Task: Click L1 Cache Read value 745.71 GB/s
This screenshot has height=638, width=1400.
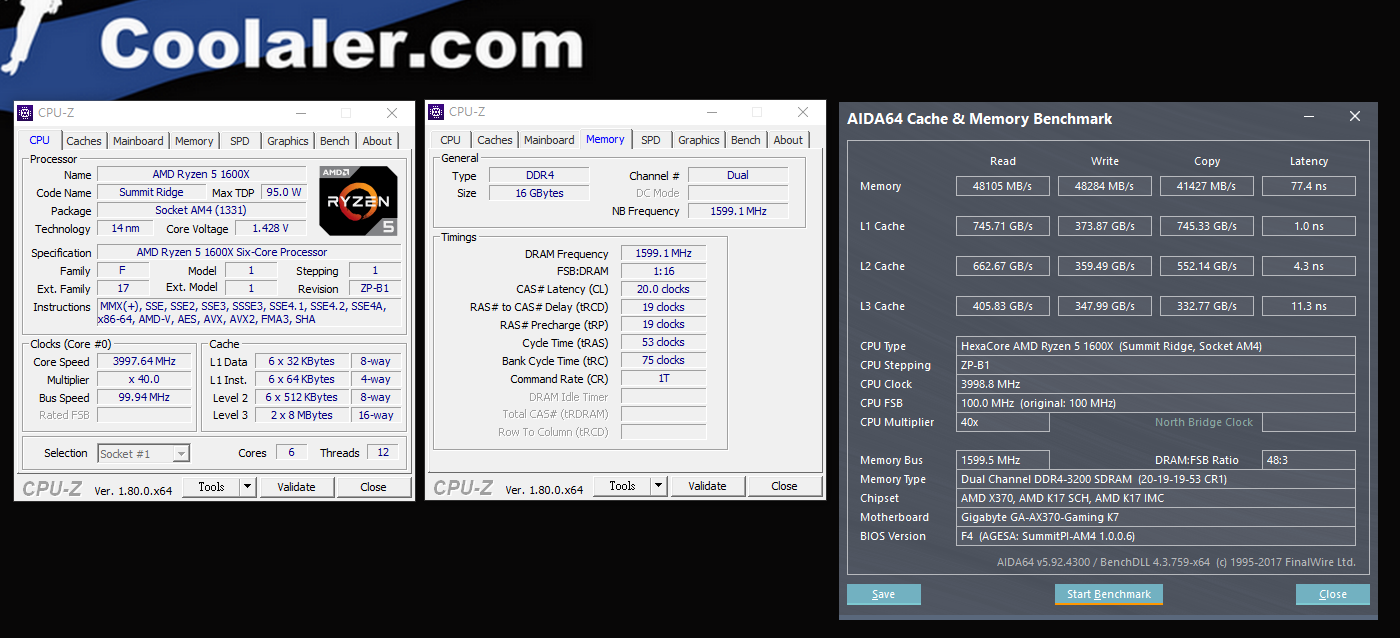Action: [x=1003, y=226]
